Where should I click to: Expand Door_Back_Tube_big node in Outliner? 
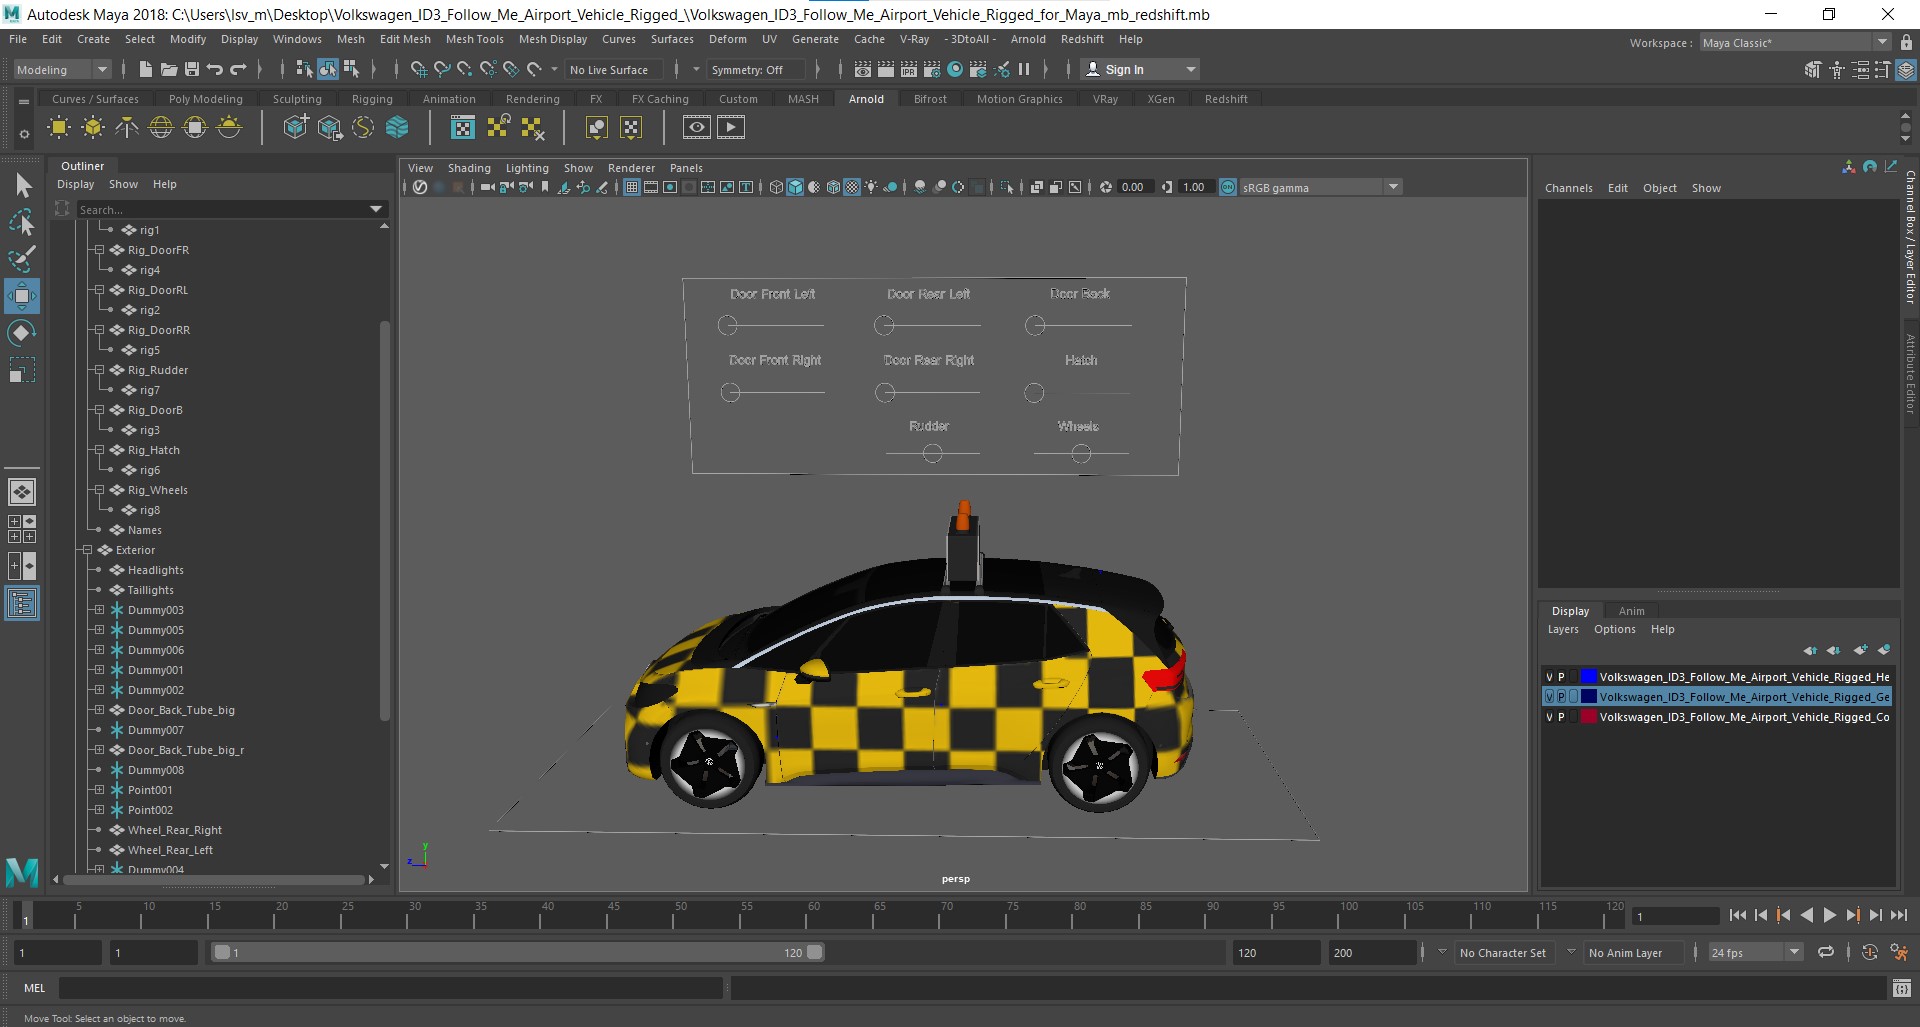point(99,710)
